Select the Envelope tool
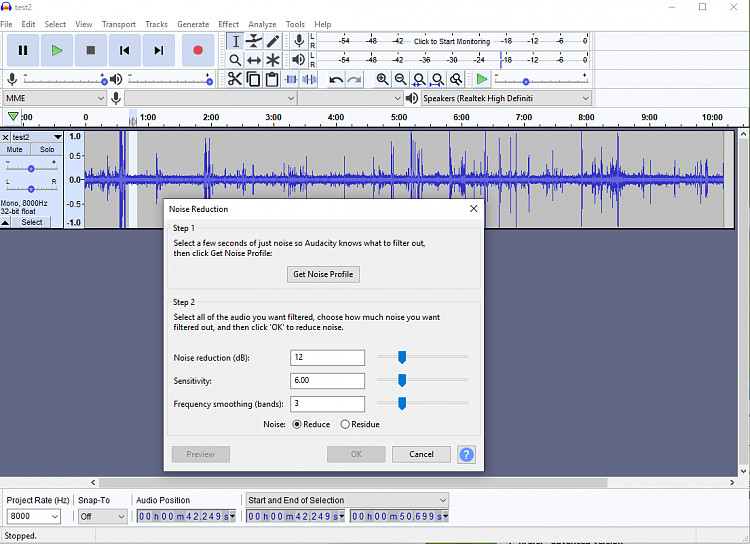Screen dimensions: 750x544 coord(254,42)
